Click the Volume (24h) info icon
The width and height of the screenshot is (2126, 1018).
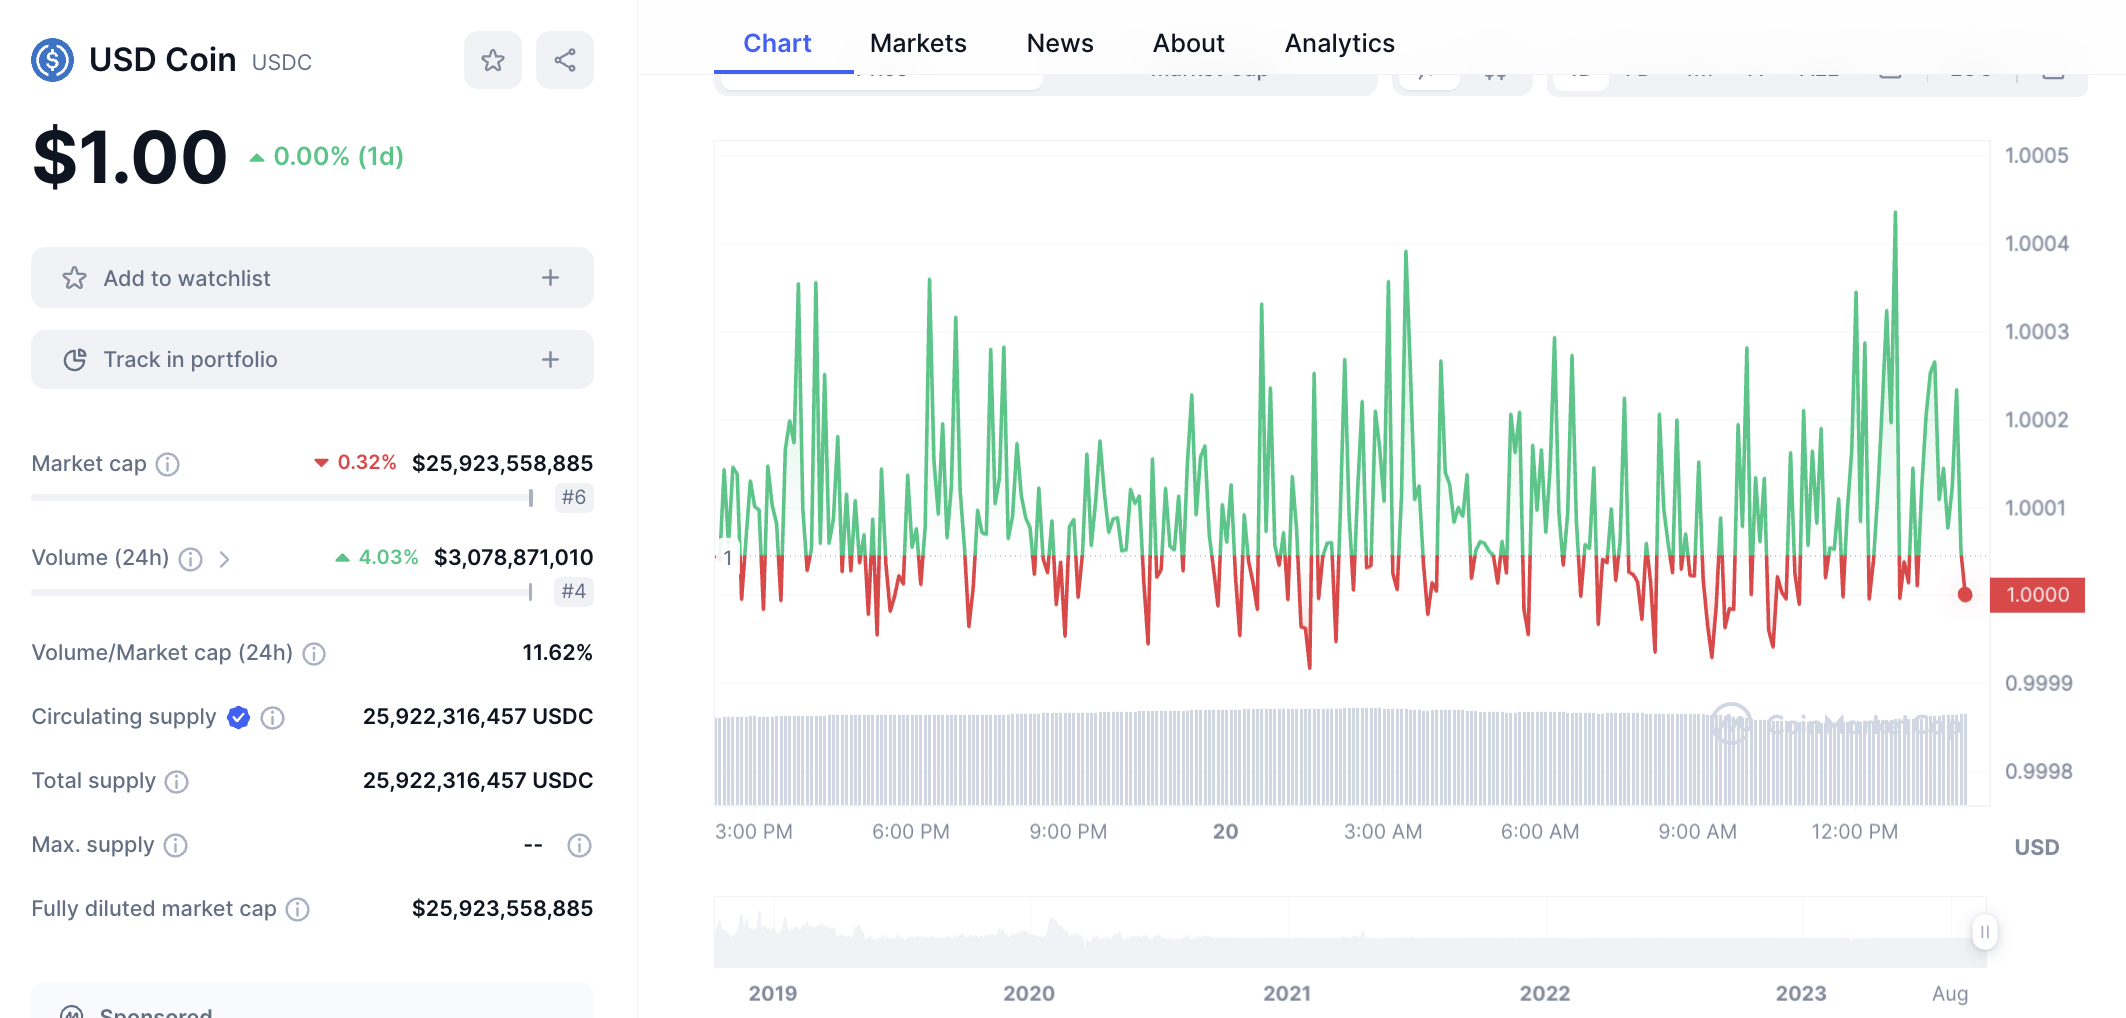190,559
